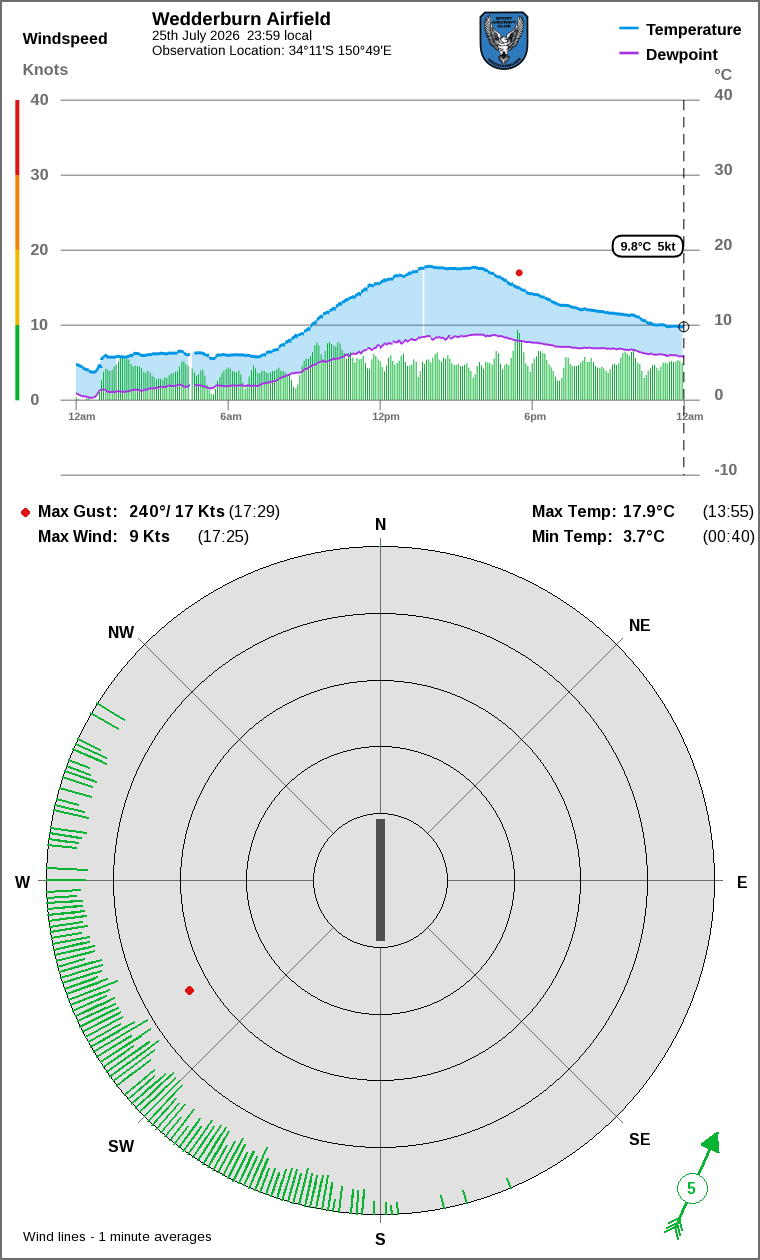Click the Max Gust value 240°/ 17 Kts
The height and width of the screenshot is (1260, 760).
[x=177, y=511]
